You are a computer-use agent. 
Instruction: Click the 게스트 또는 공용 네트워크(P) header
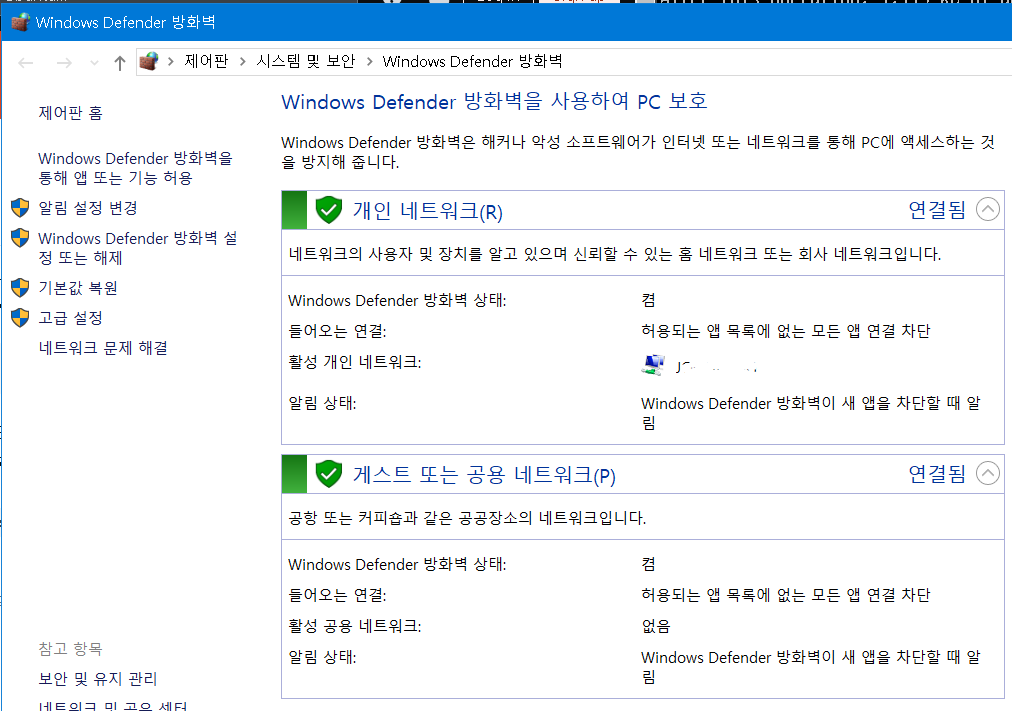pyautogui.click(x=484, y=476)
